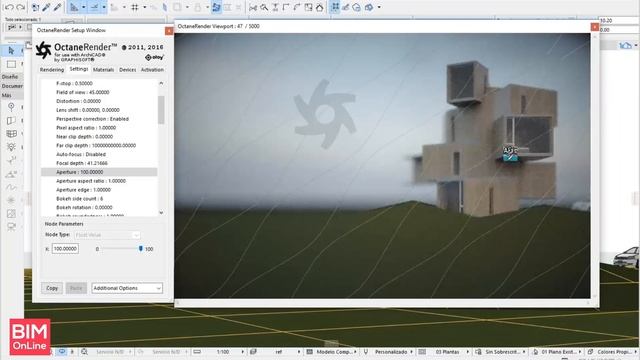Close the OctaneRender Viewport window
Viewport: 640px width, 360px height.
595,27
